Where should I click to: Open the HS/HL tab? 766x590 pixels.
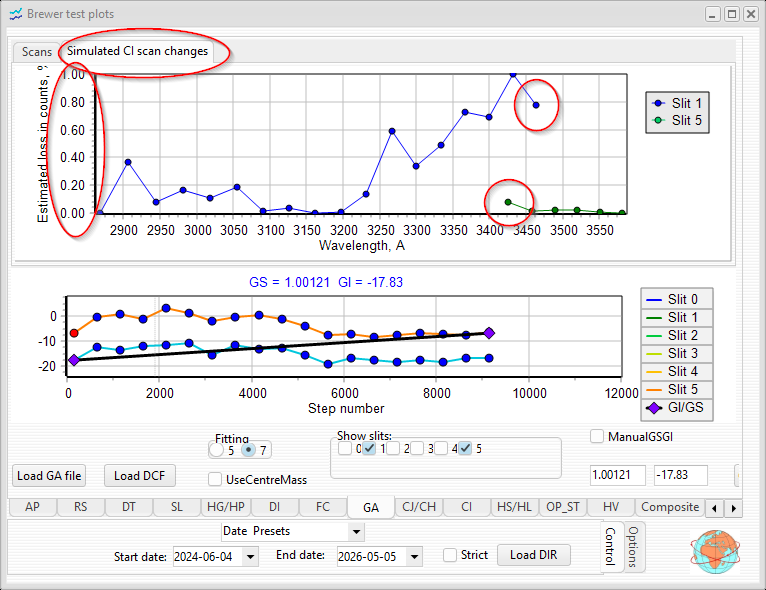514,507
